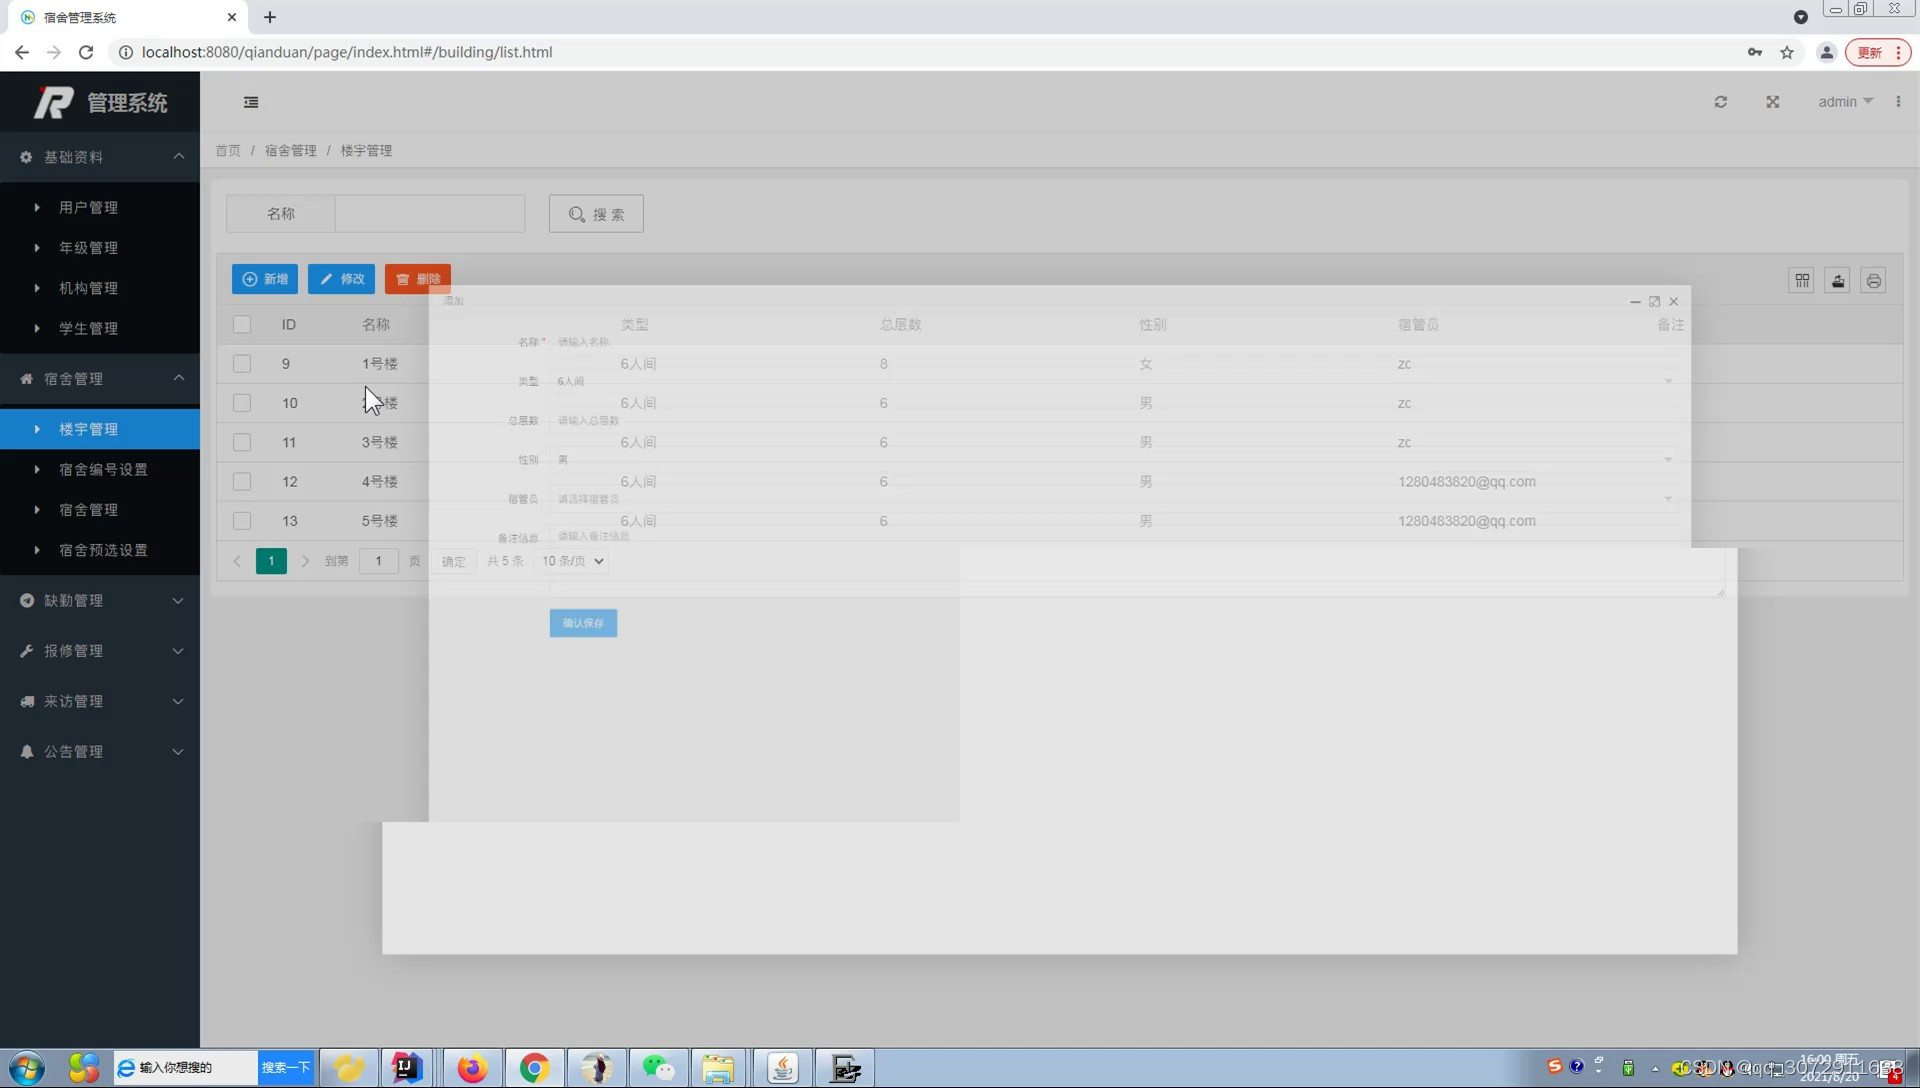
Task: Open the table column filter grid icon
Action: [1802, 281]
